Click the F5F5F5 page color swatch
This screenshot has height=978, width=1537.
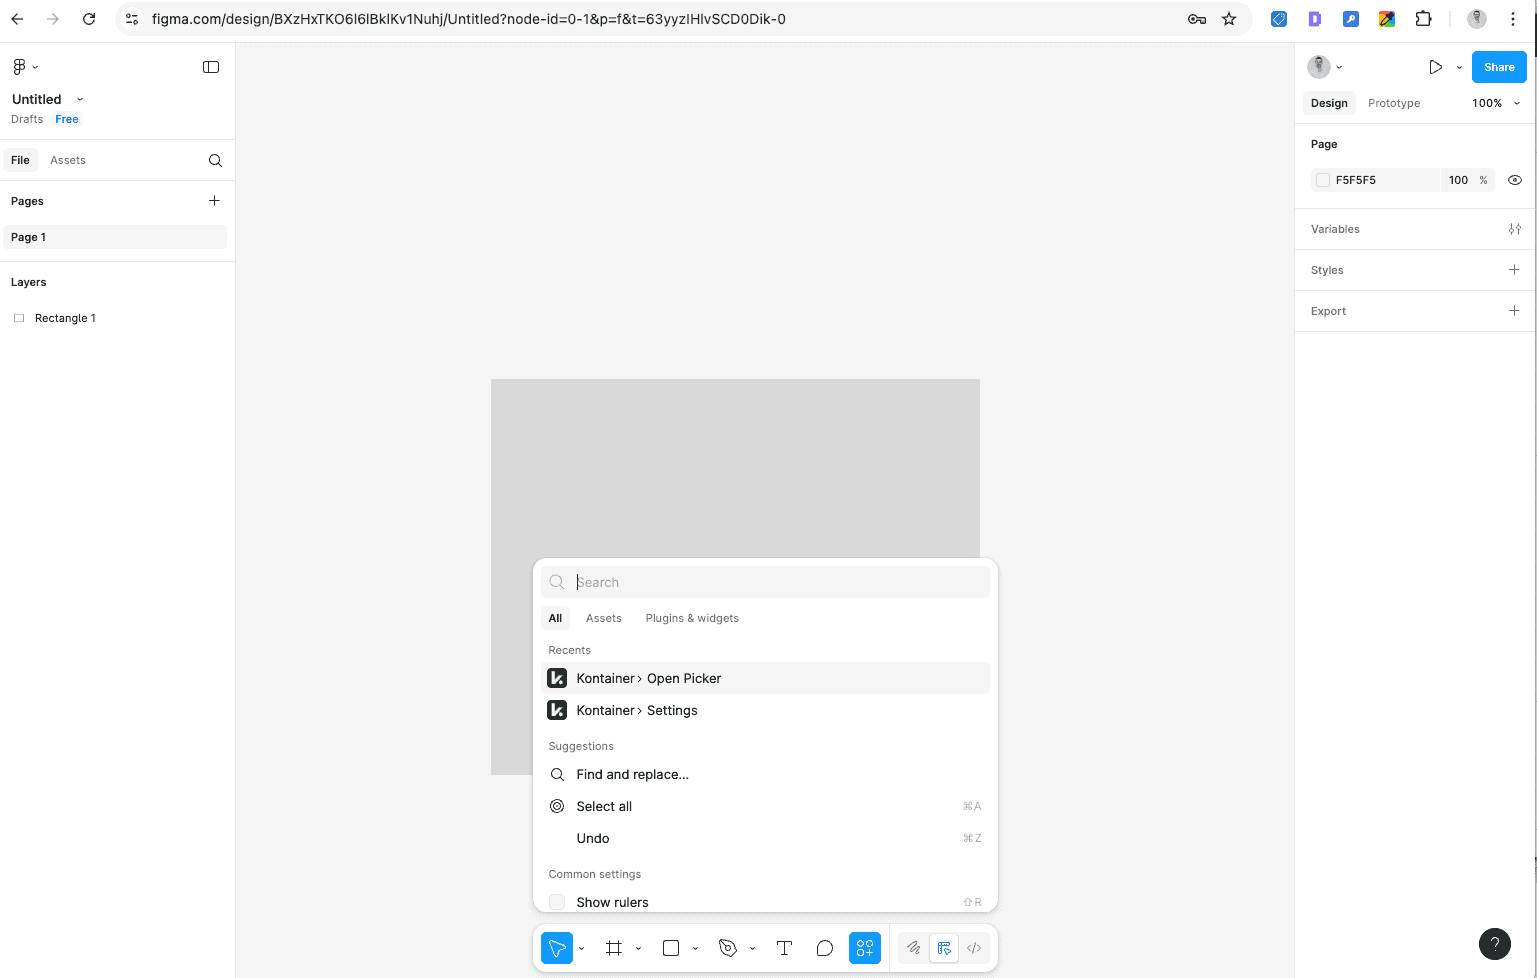tap(1324, 180)
